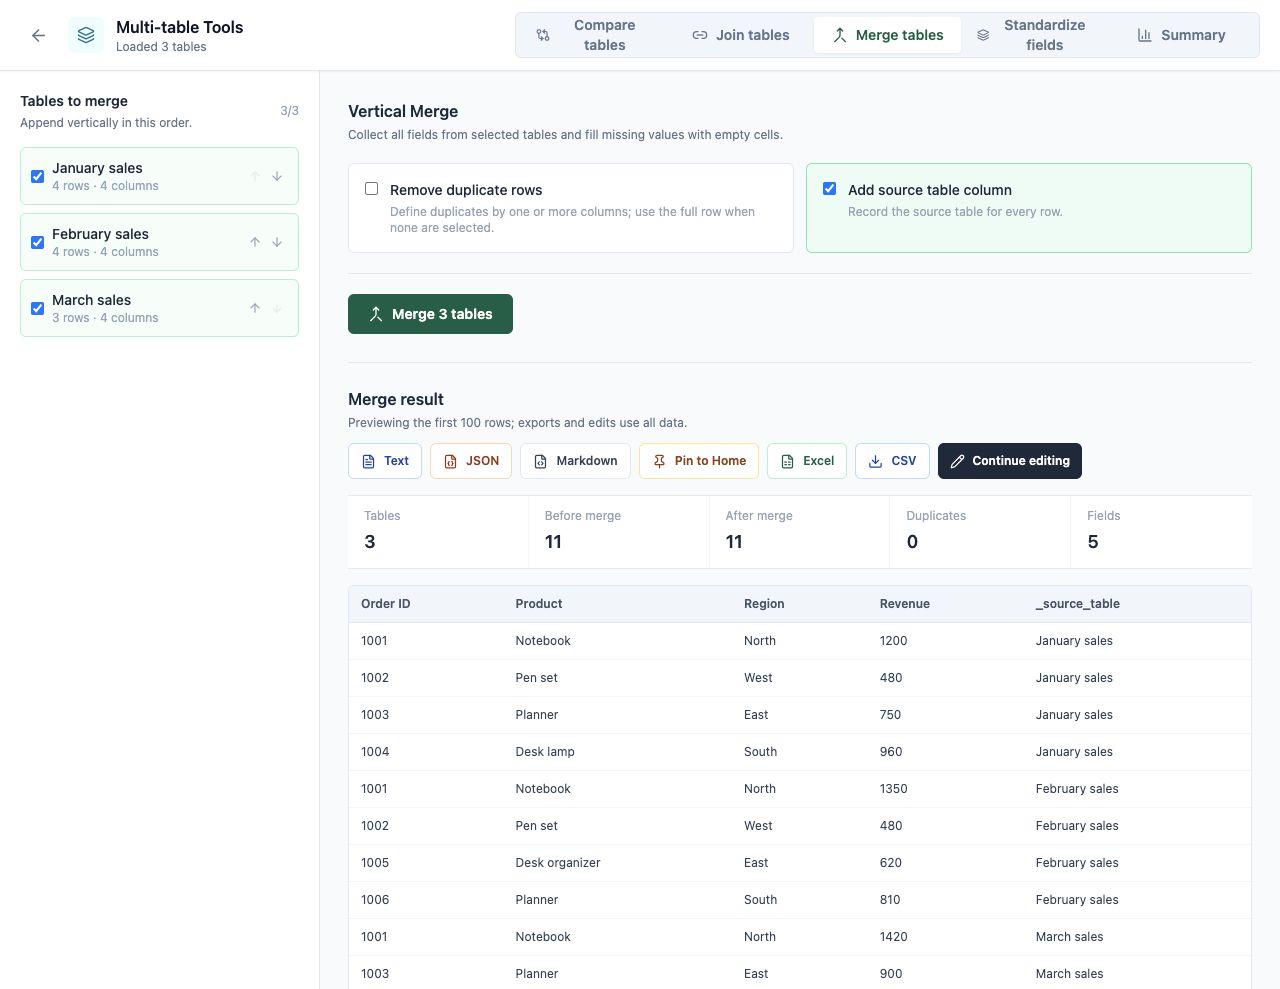Move January sales down in order
Viewport: 1280px width, 989px height.
click(277, 177)
